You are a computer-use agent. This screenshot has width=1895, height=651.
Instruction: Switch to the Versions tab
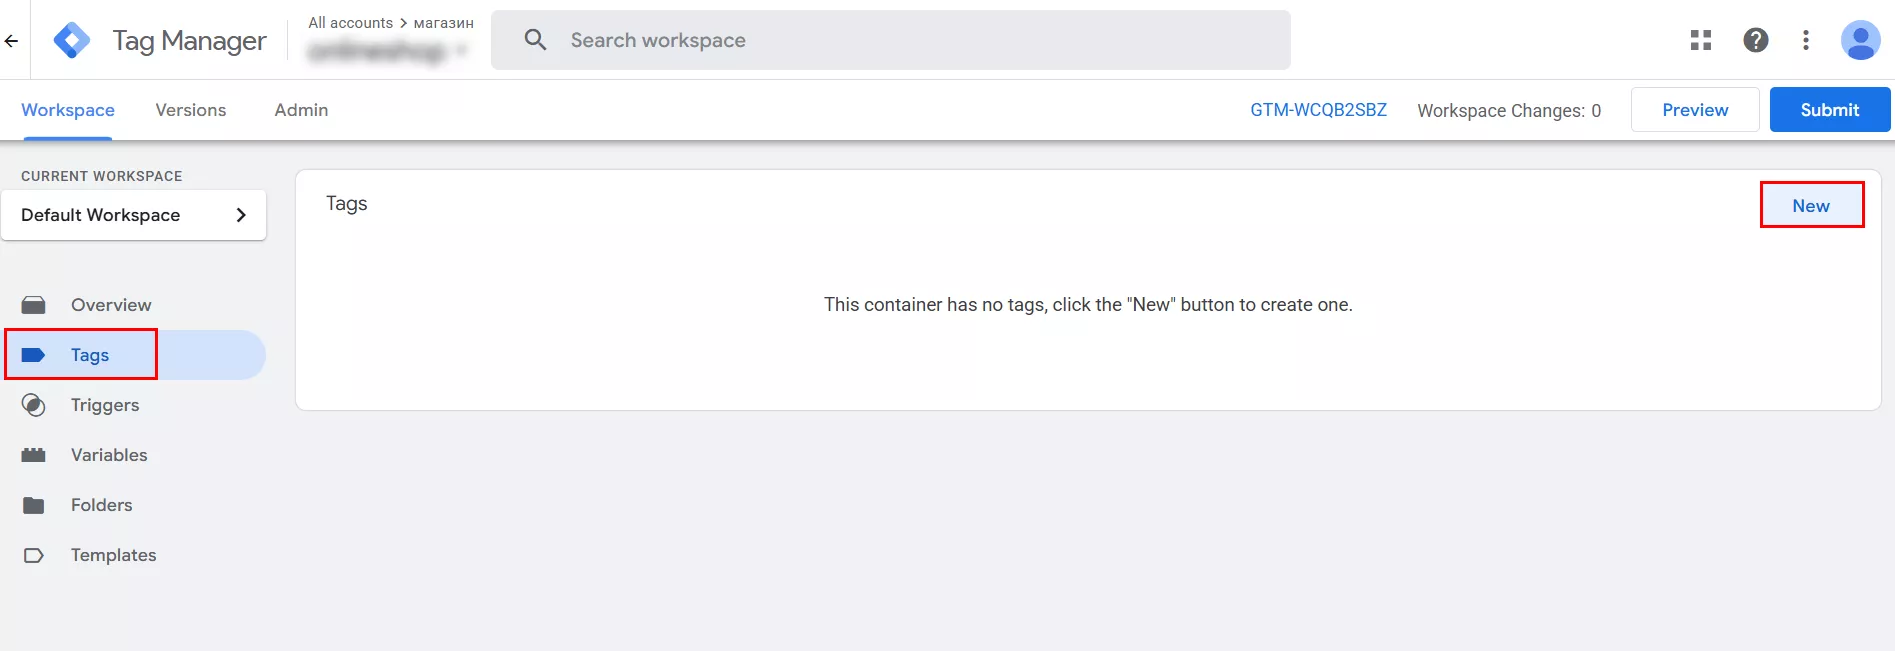coord(190,110)
